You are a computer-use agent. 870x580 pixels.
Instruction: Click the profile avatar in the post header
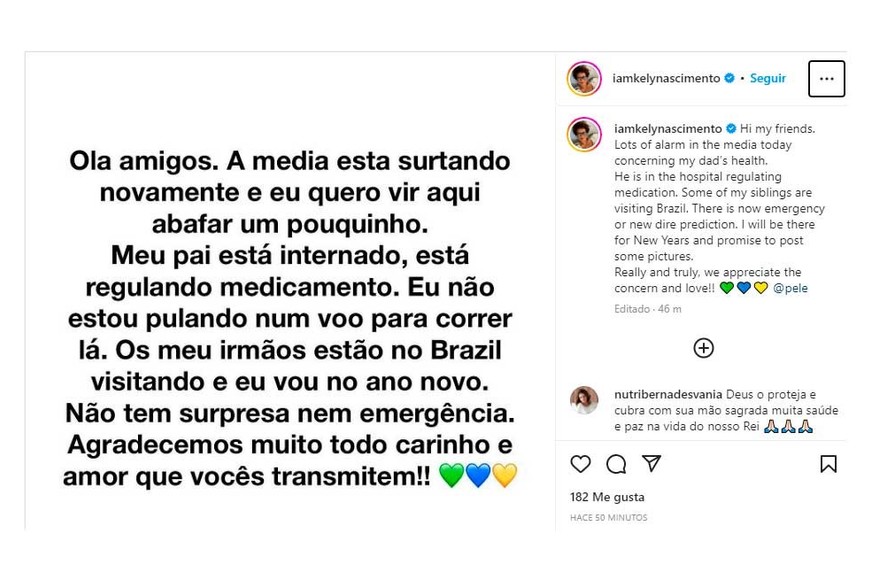584,78
